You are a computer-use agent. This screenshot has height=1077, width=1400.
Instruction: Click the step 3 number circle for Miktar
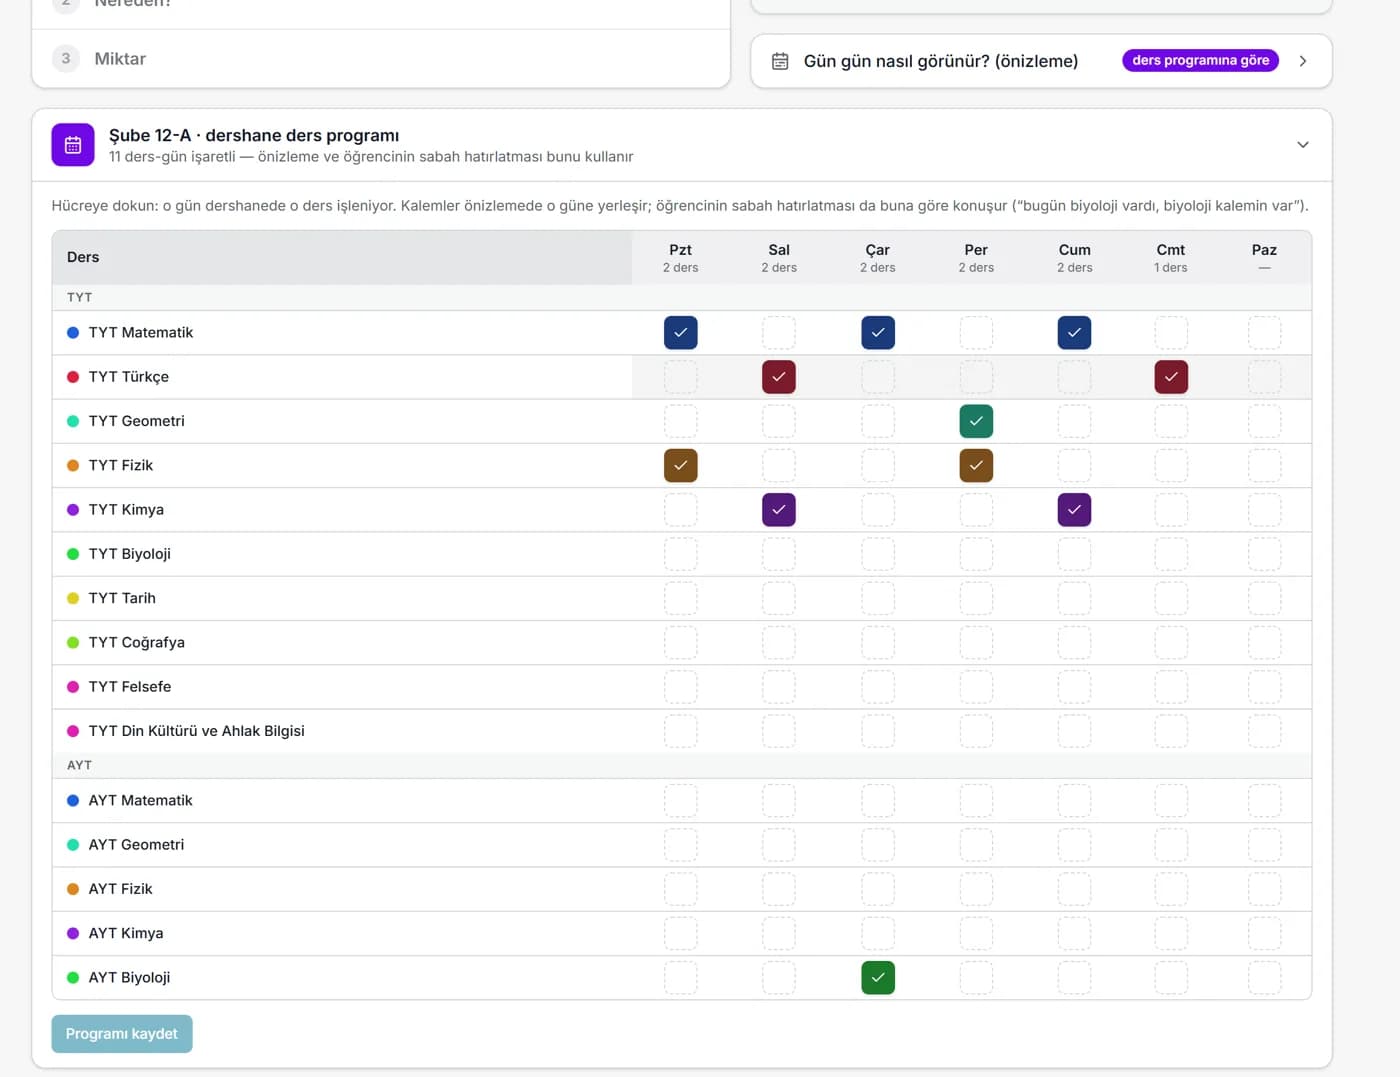click(x=66, y=59)
